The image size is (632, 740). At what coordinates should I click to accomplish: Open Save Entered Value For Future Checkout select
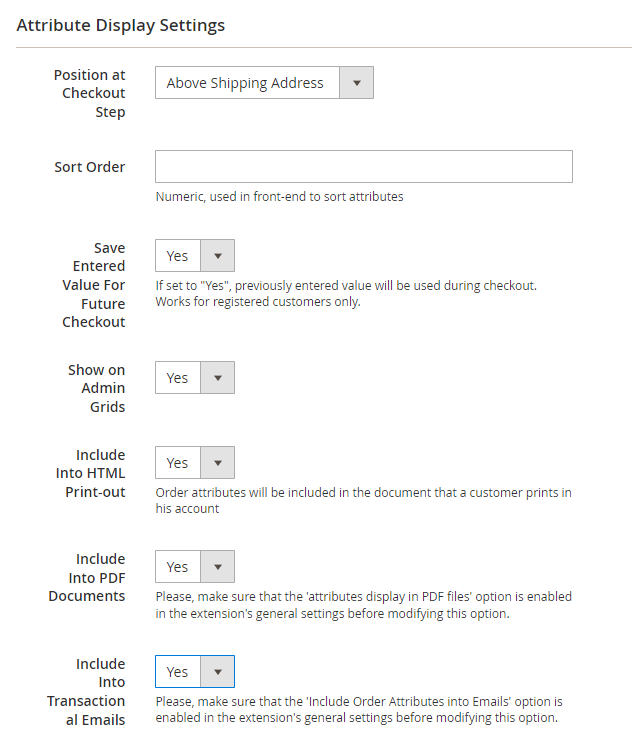(179, 256)
